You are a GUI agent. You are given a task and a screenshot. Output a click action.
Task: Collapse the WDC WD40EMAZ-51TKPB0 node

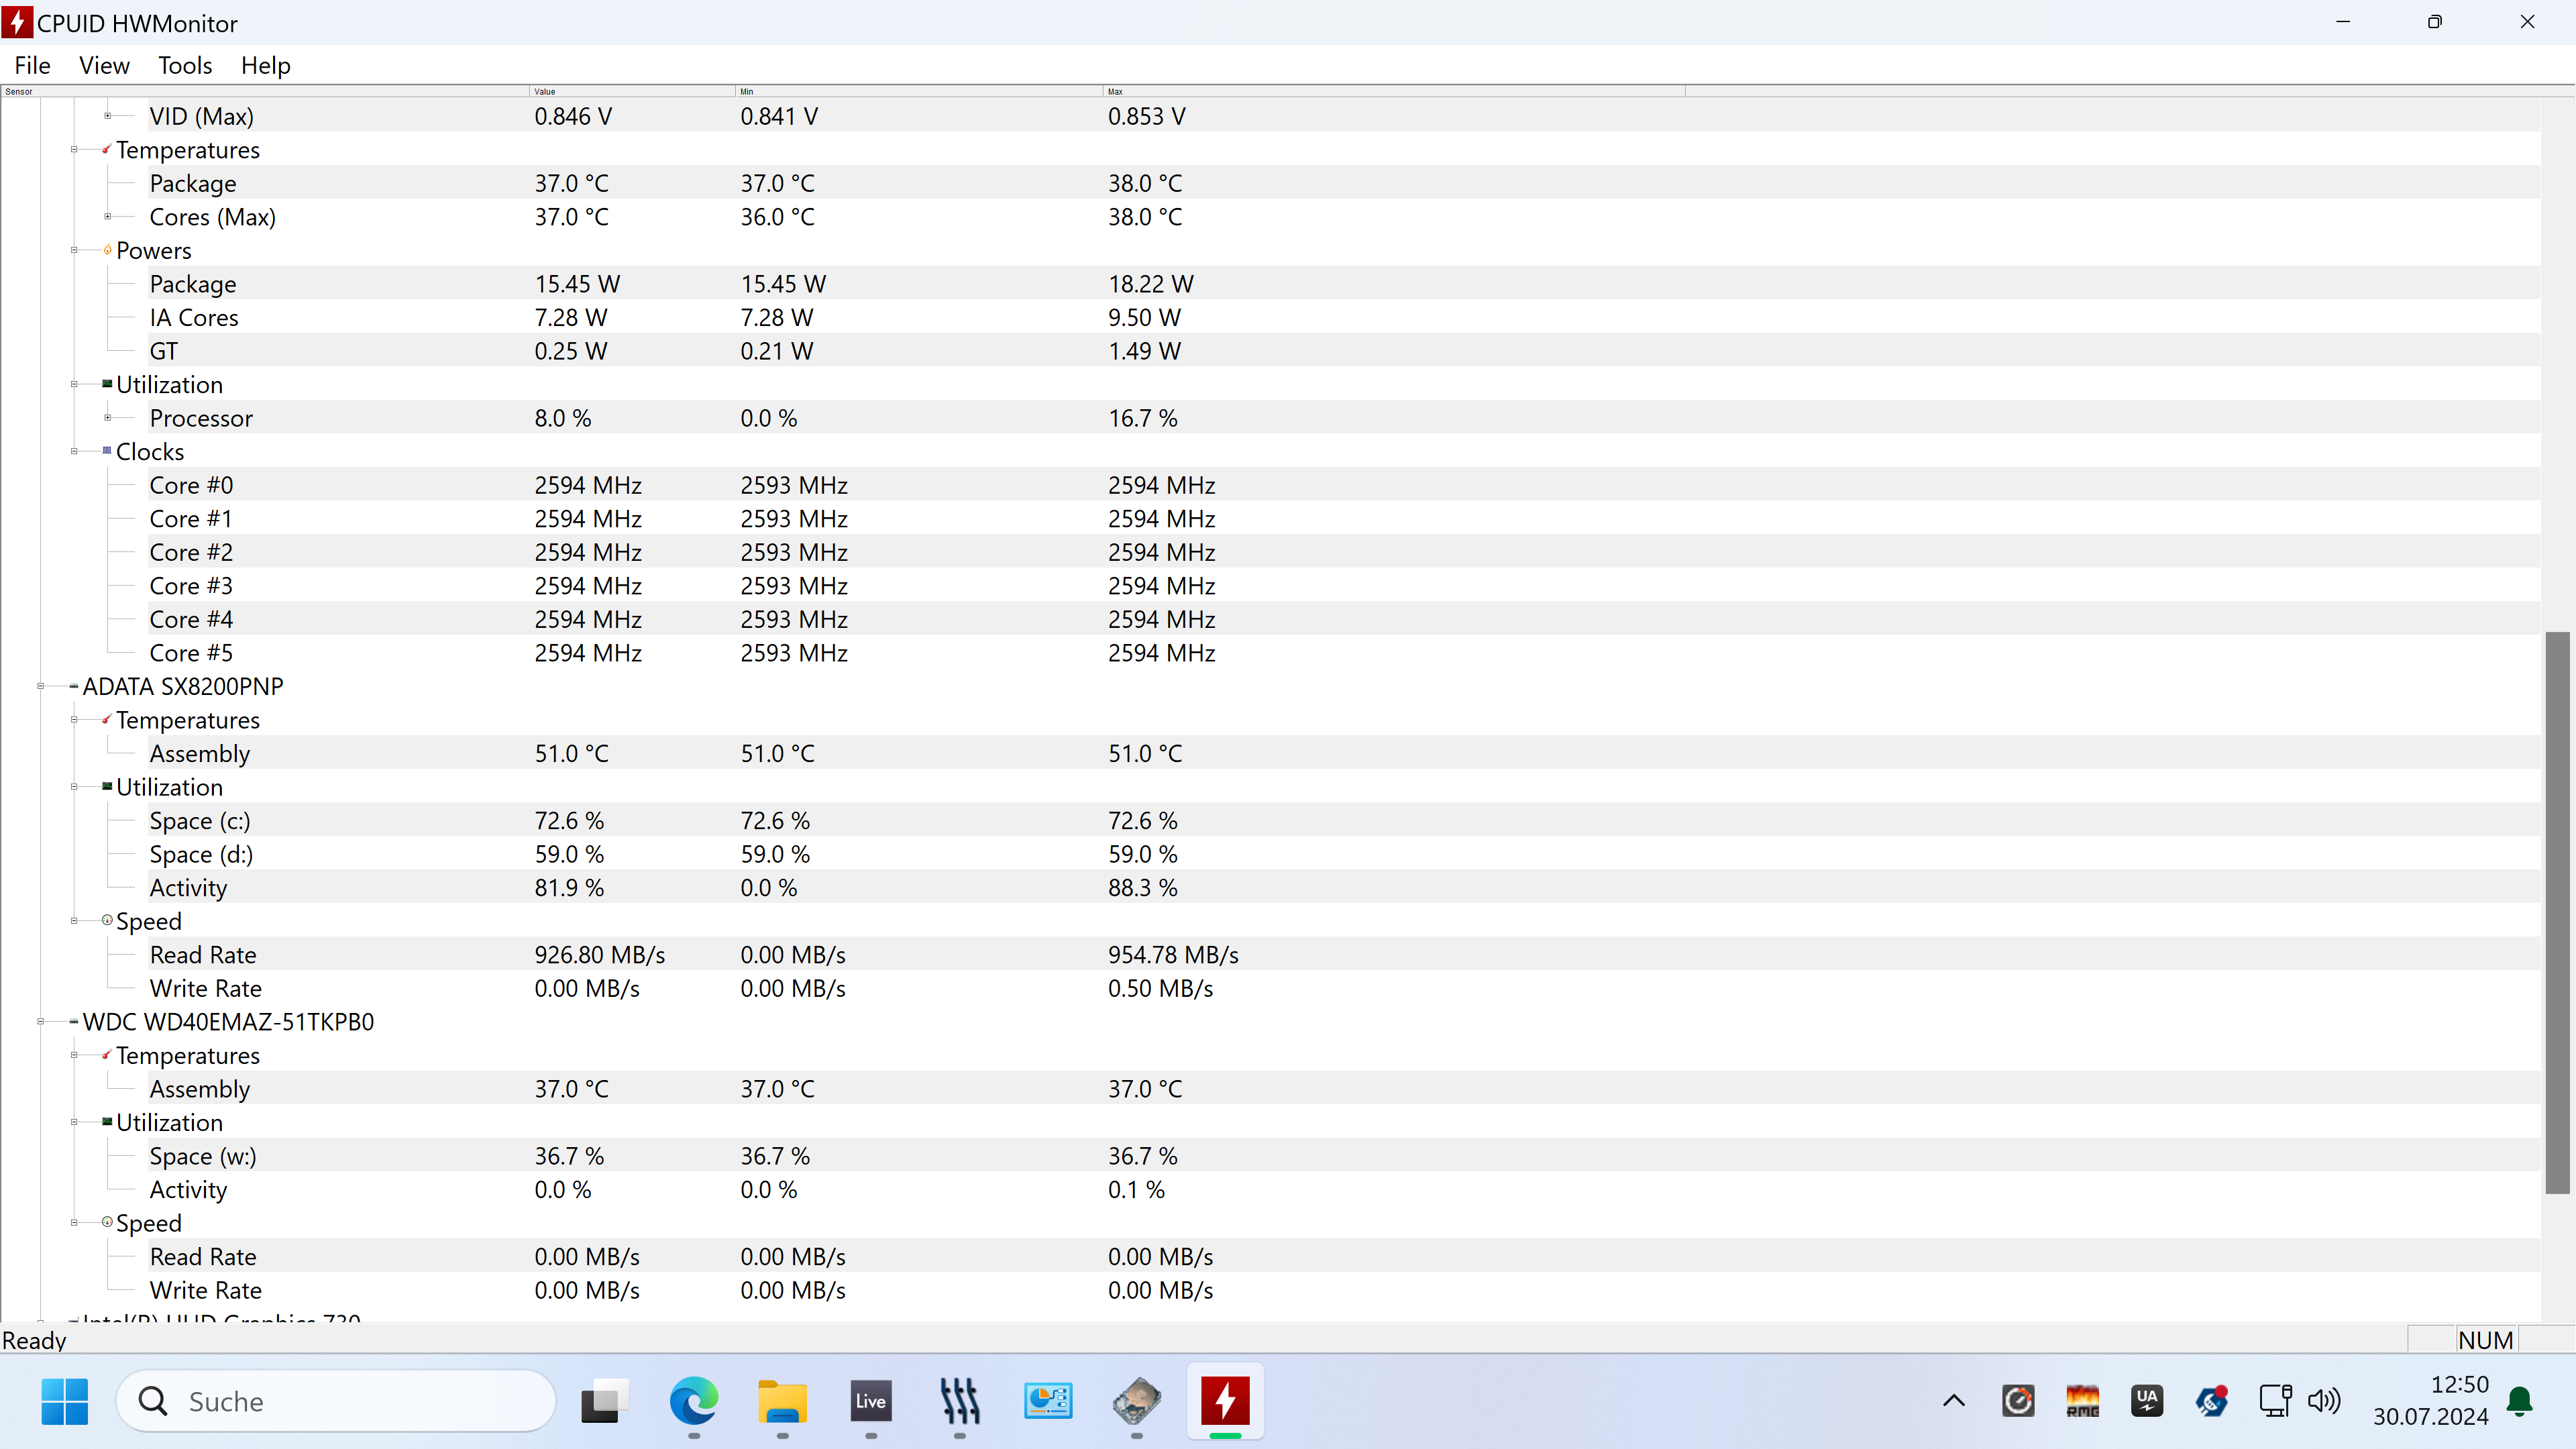point(41,1021)
